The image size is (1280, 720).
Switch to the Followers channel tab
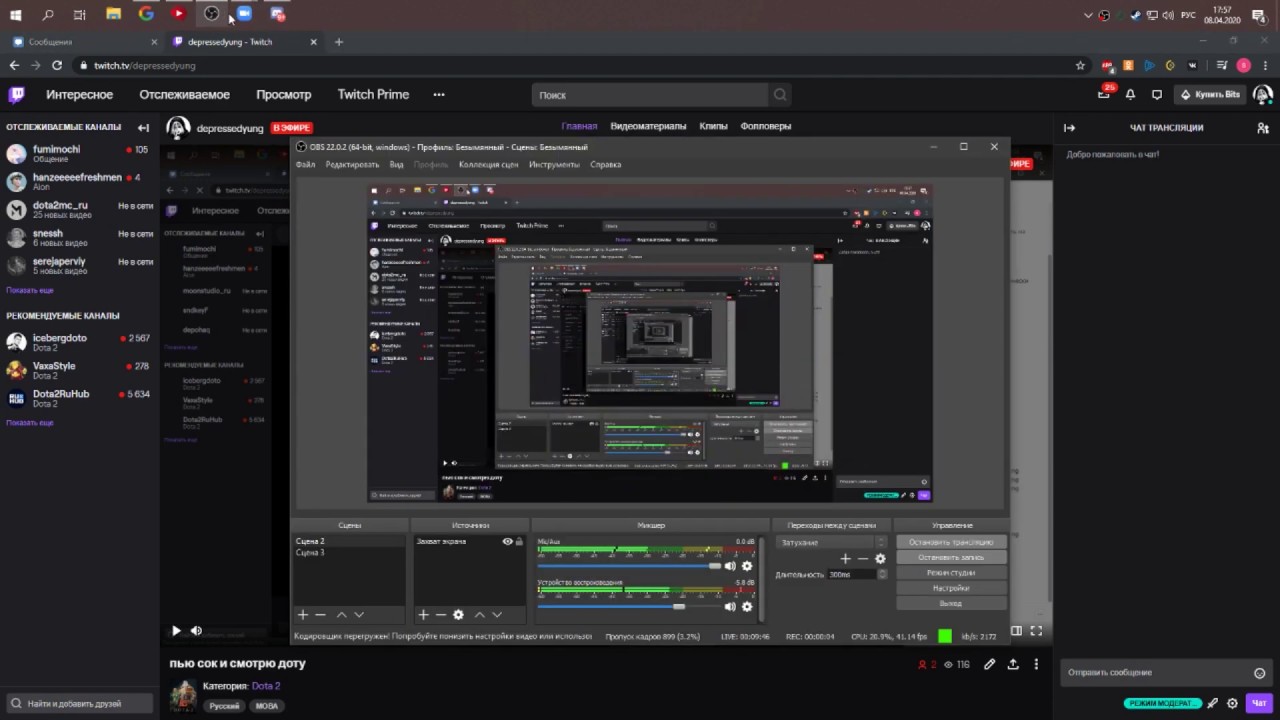tap(765, 127)
